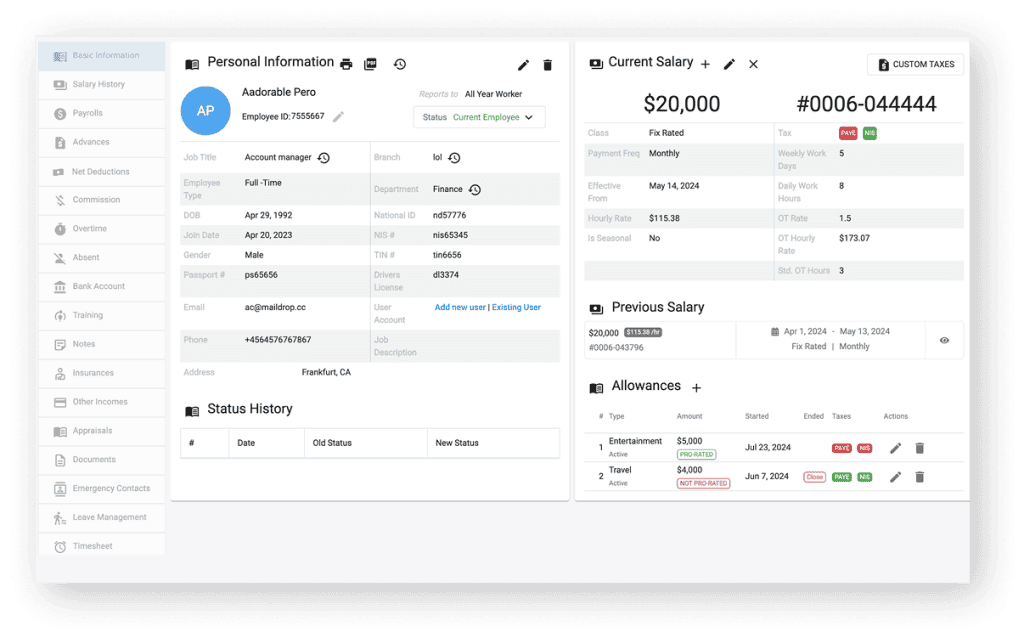Open Appraisals in sidebar

101,430
